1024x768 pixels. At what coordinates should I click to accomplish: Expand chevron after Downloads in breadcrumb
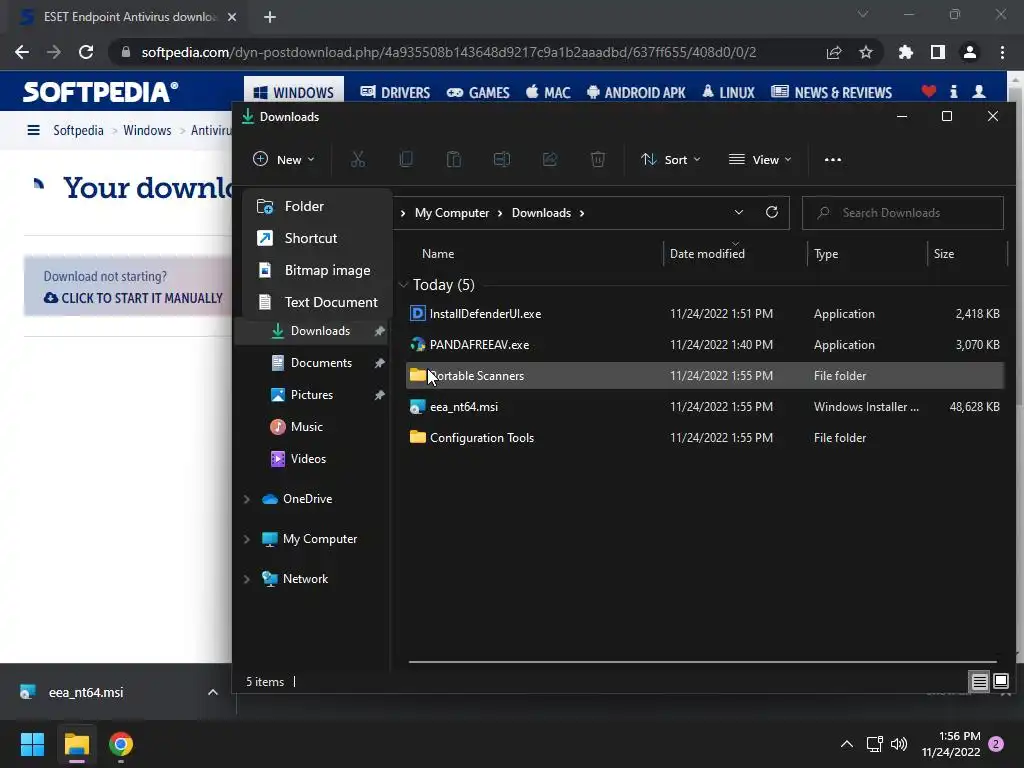[582, 213]
